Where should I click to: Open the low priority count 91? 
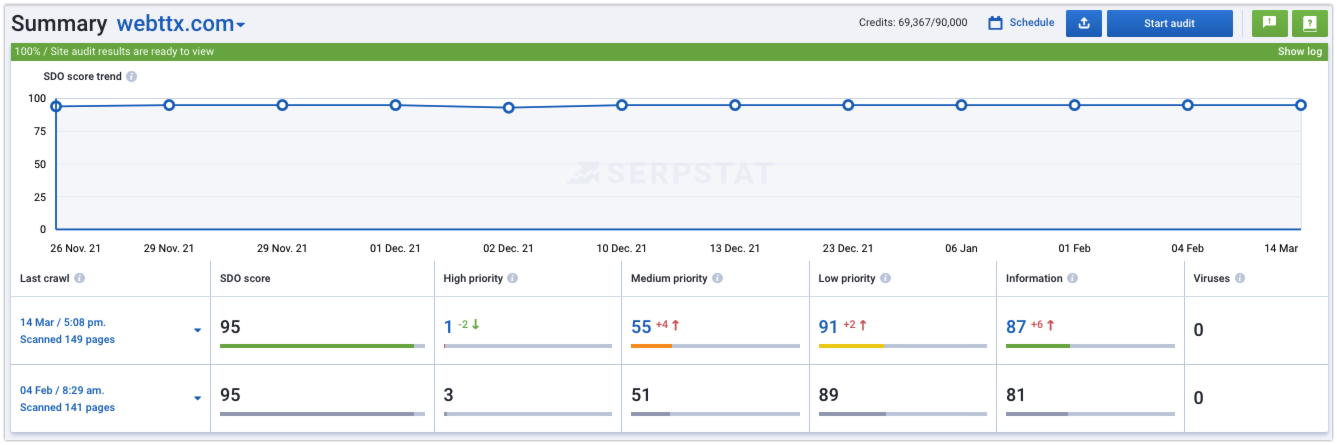[828, 326]
